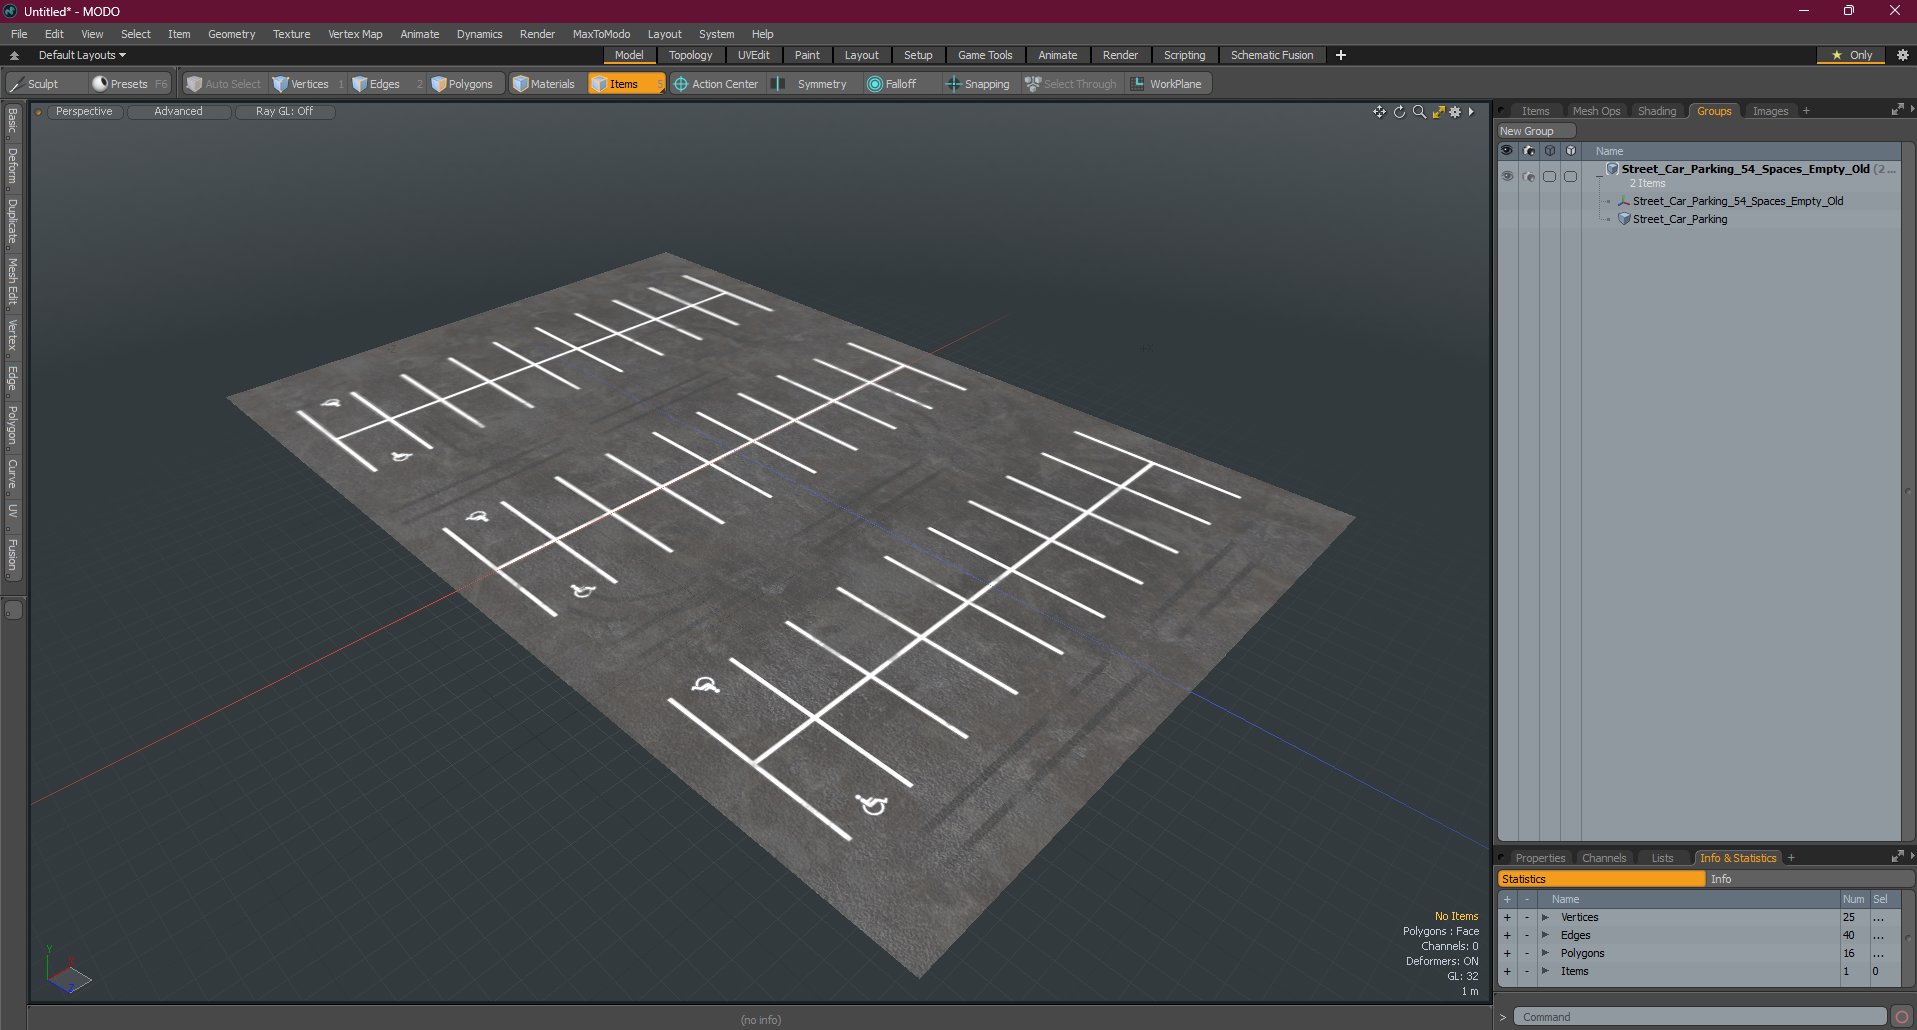Image resolution: width=1917 pixels, height=1030 pixels.
Task: Click the eye visibility column header icon
Action: [1507, 151]
